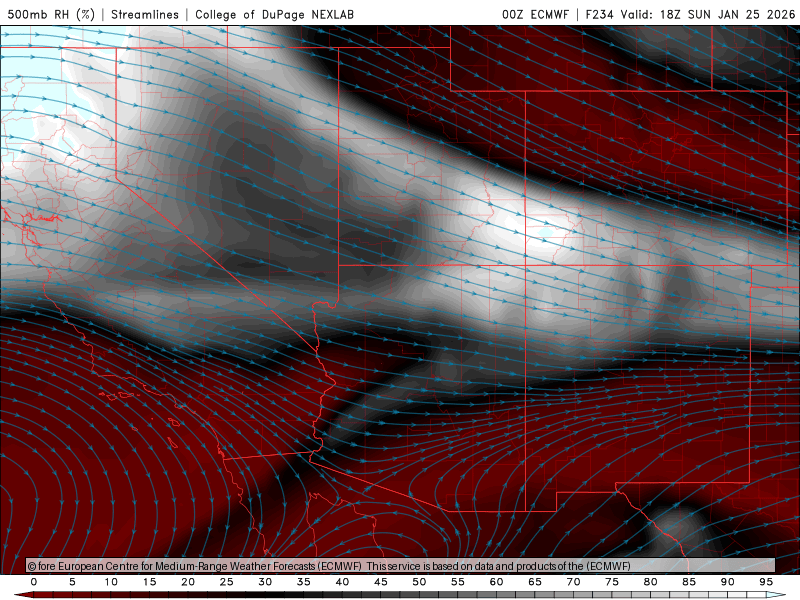Viewport: 800px width, 600px height.
Task: Click the "500mb RH (%)" title text
Action: [51, 14]
